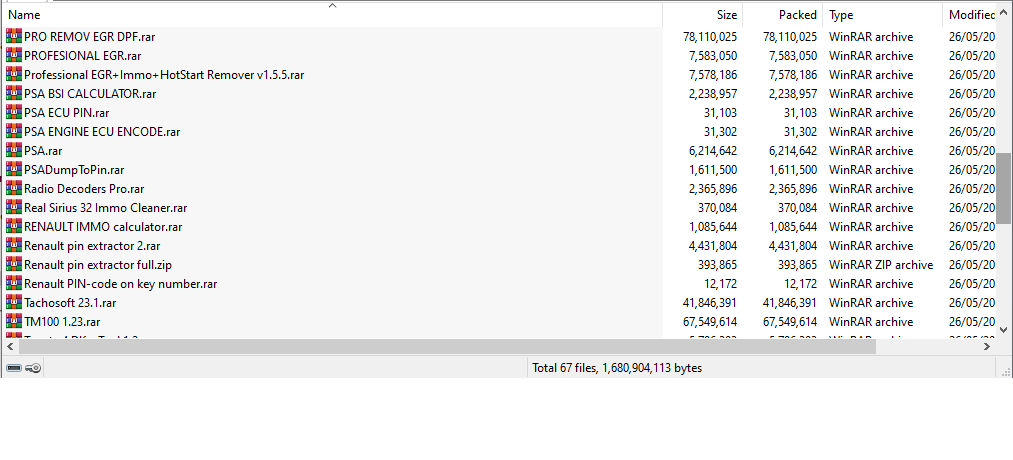Select the PSA ENGINE ECU ENCODE.rar file name
Viewport: 1013px width, 460px height.
[x=102, y=132]
